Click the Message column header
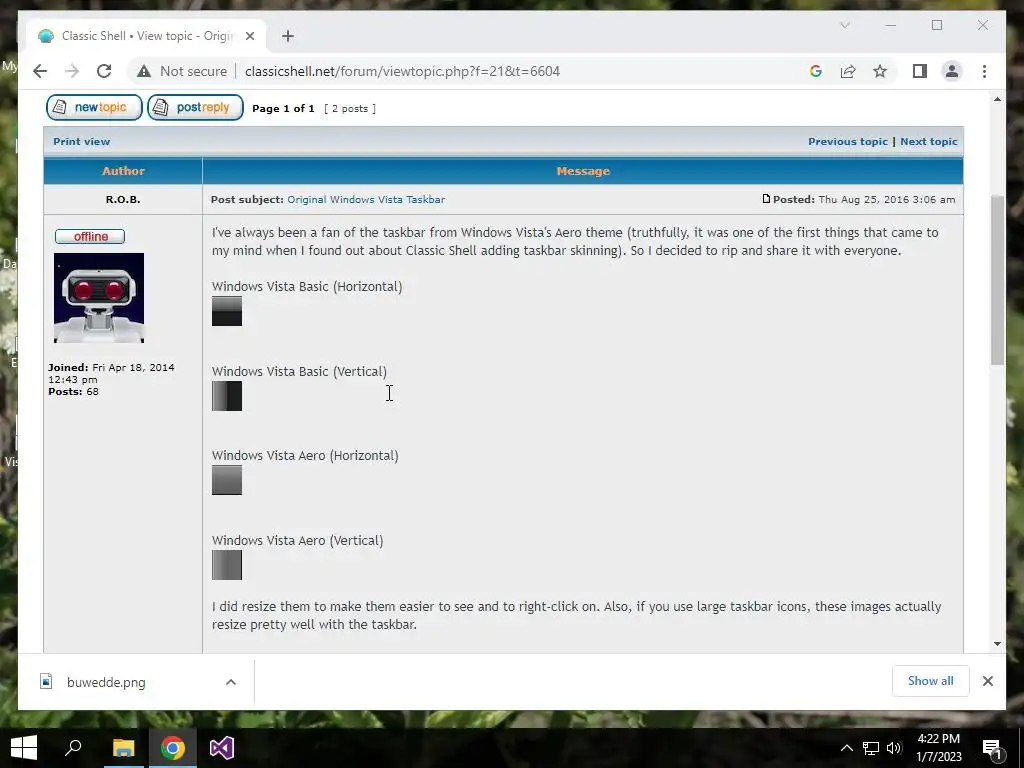Viewport: 1024px width, 768px height. point(583,171)
